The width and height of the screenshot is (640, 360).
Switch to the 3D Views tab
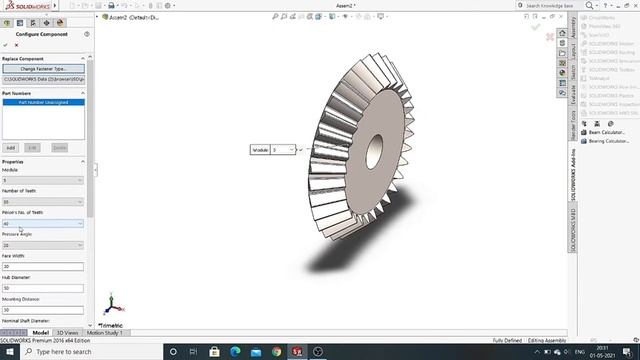[x=67, y=333]
